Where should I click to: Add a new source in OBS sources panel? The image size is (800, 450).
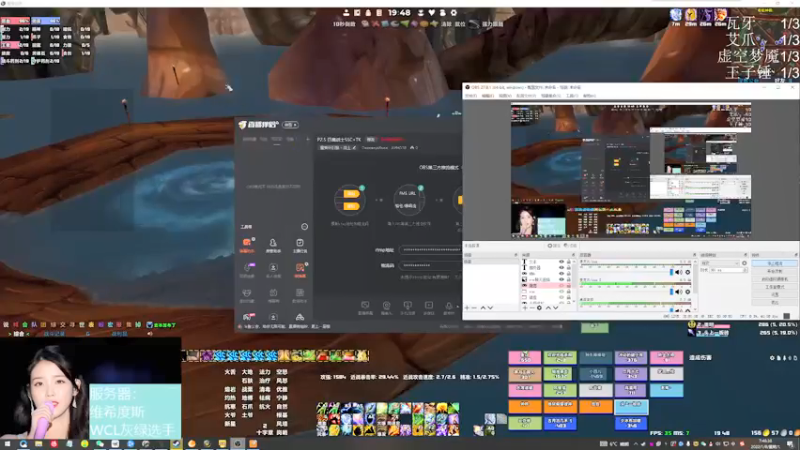[524, 308]
